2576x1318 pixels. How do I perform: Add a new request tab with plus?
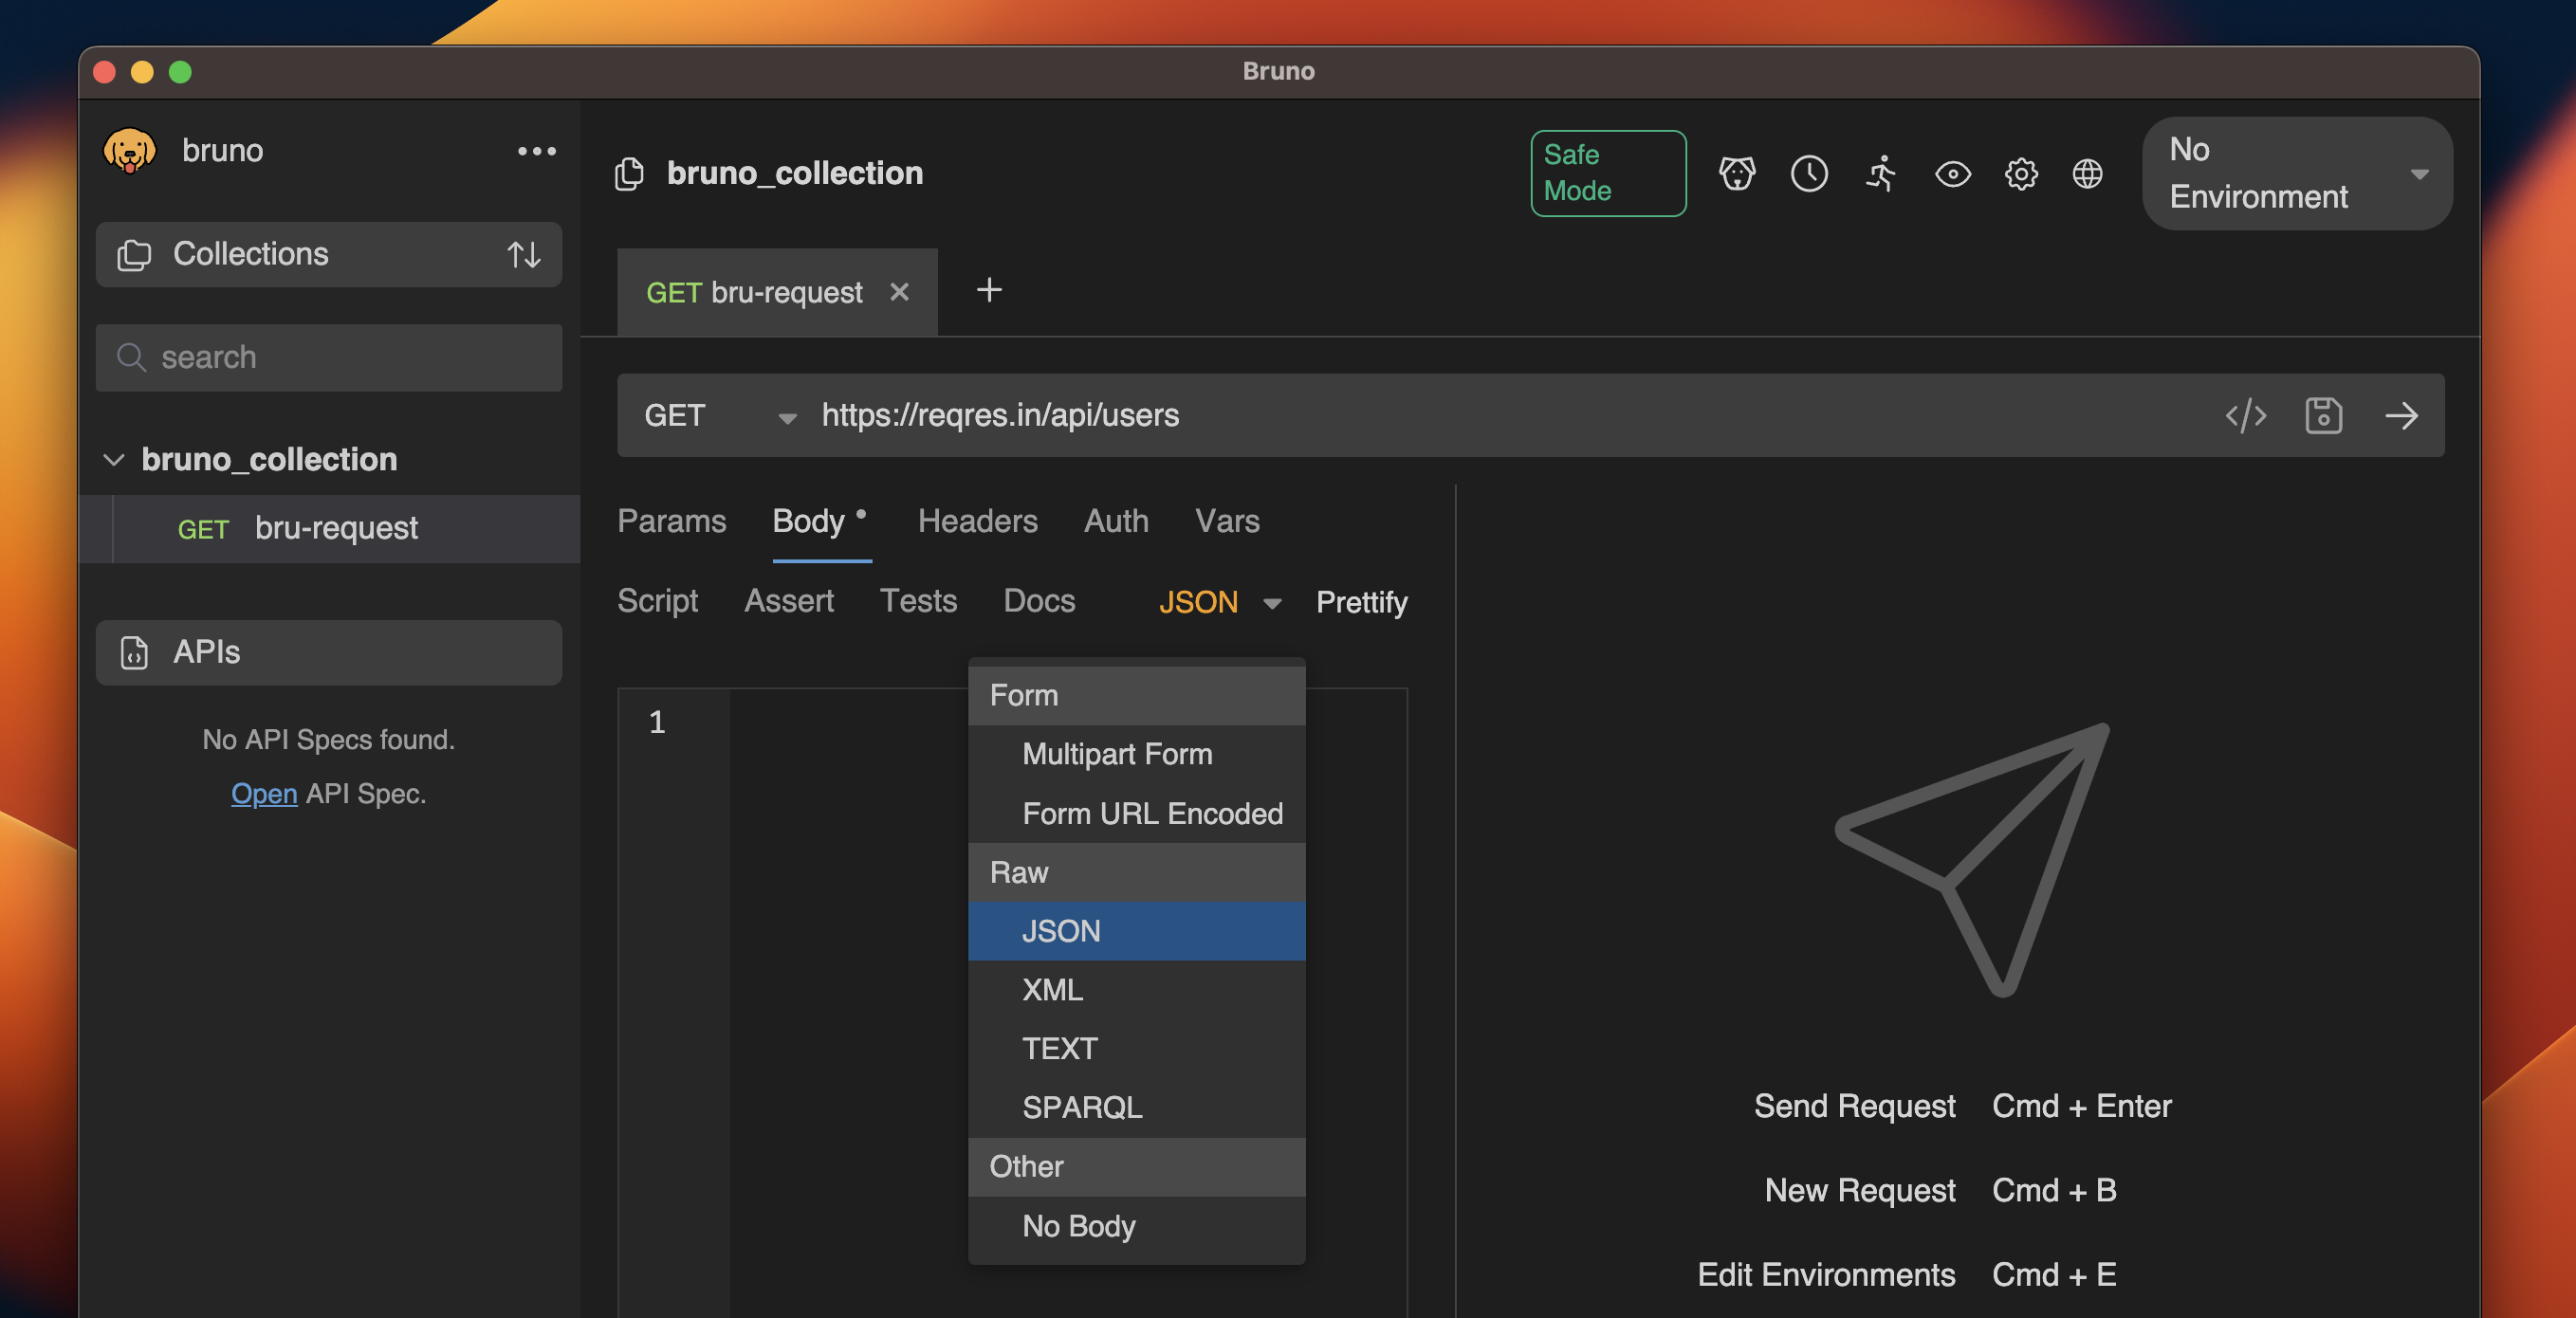click(x=988, y=290)
